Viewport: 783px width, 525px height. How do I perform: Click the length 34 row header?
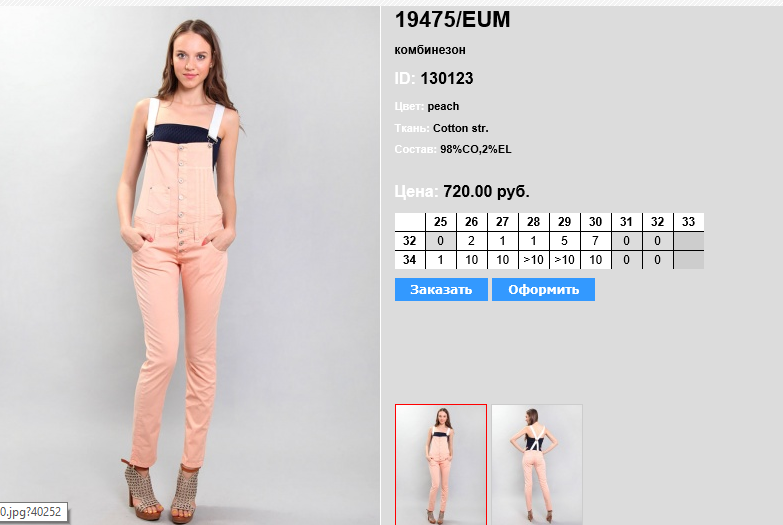tap(409, 260)
